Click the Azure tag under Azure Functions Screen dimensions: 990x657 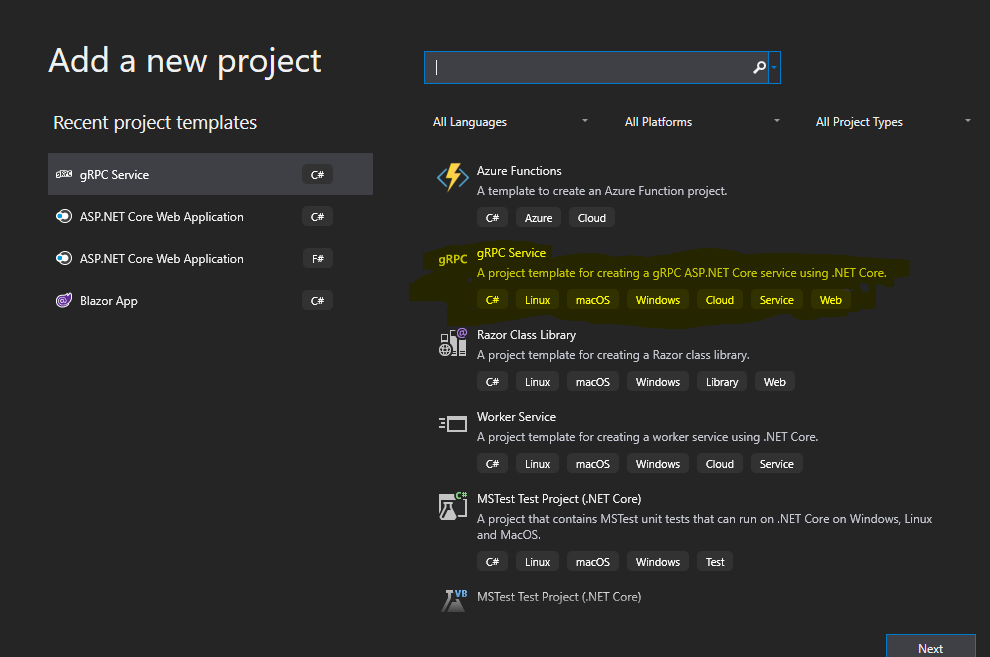tap(538, 217)
